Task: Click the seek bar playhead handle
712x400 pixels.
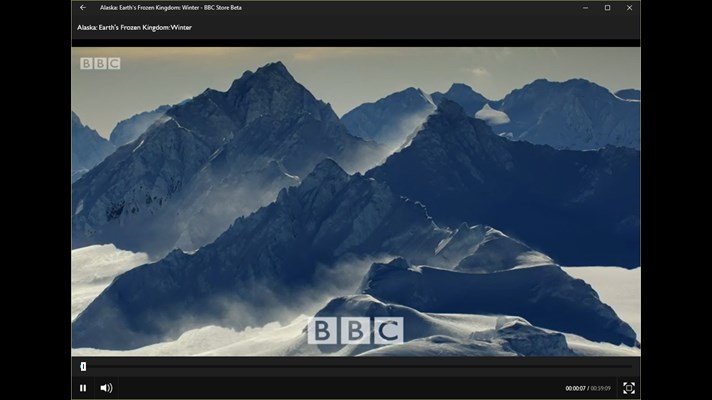Action: (x=83, y=366)
